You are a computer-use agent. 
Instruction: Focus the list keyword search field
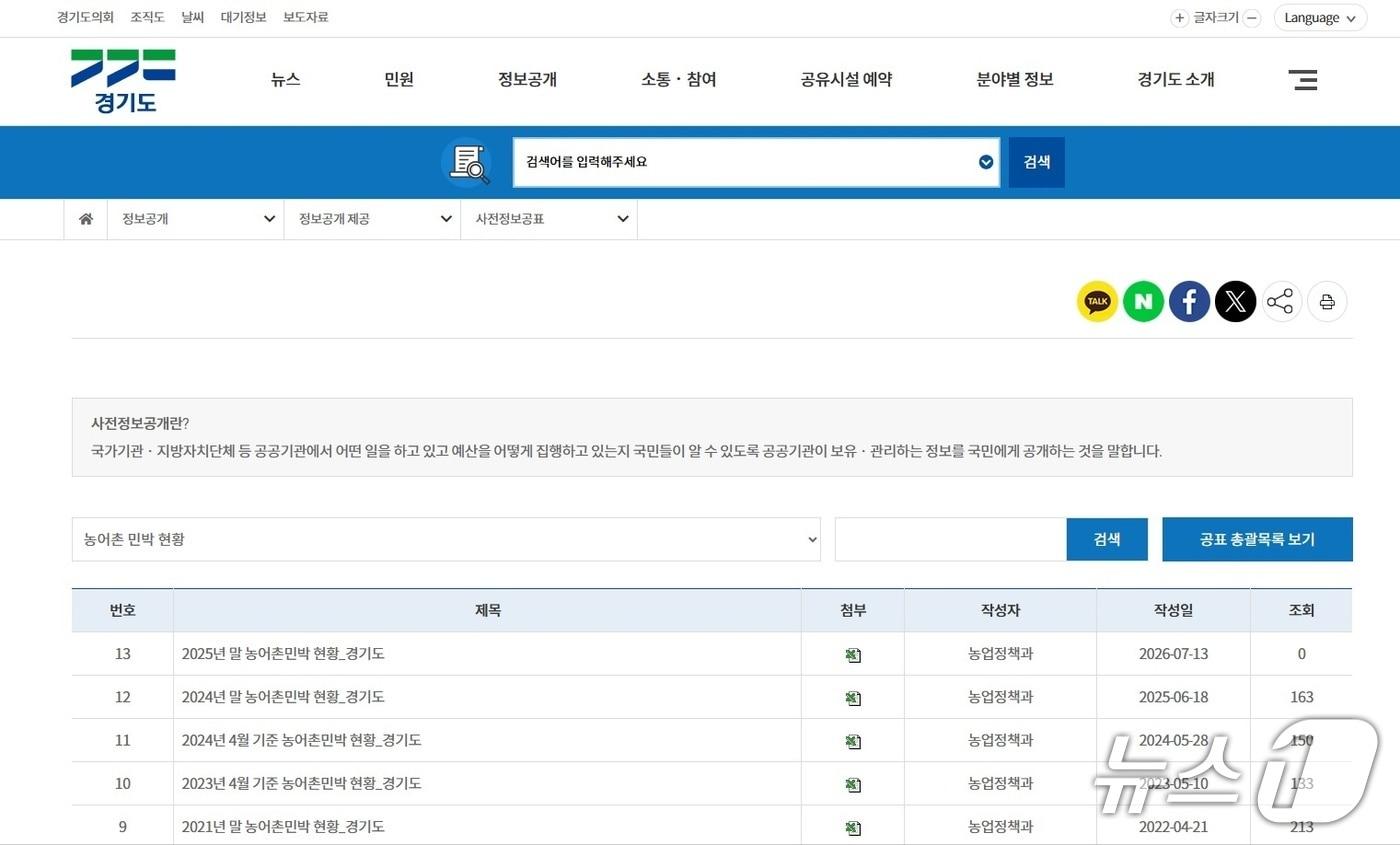coord(950,539)
